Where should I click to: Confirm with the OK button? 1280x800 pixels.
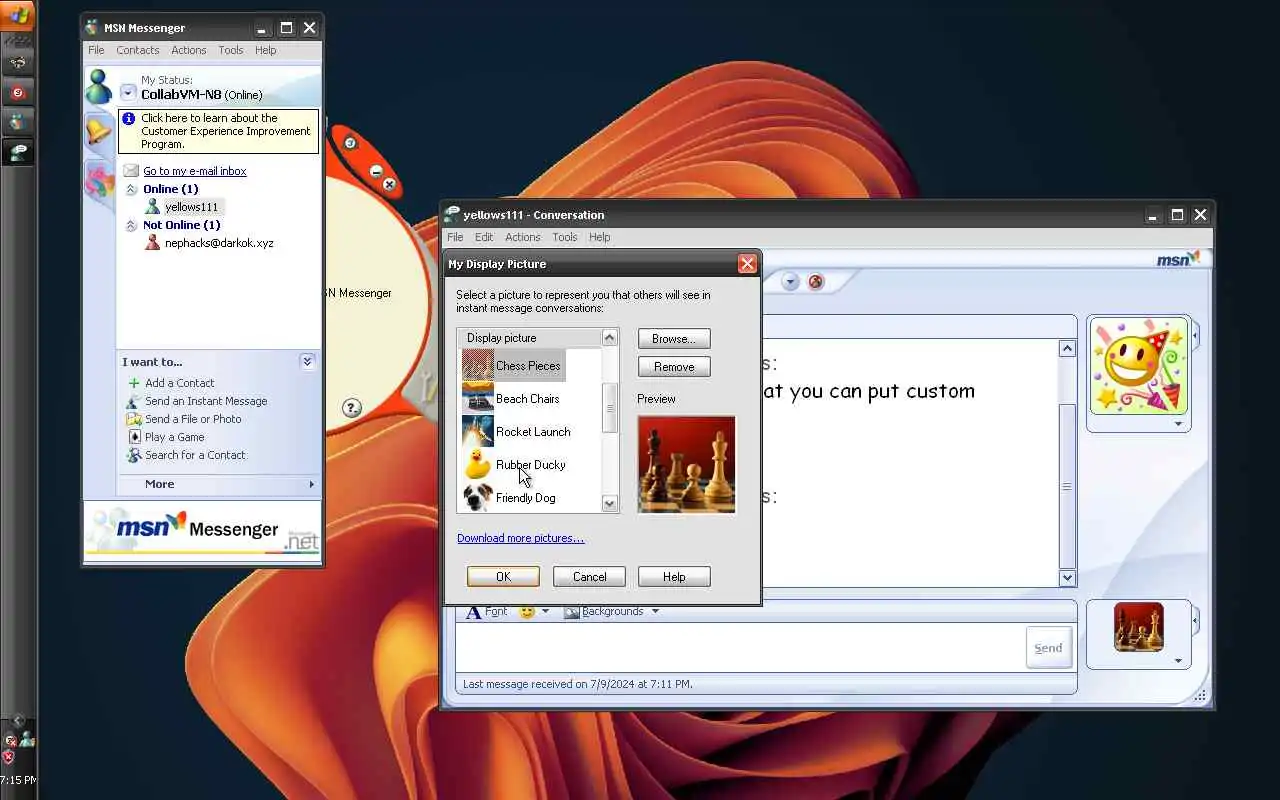(503, 577)
